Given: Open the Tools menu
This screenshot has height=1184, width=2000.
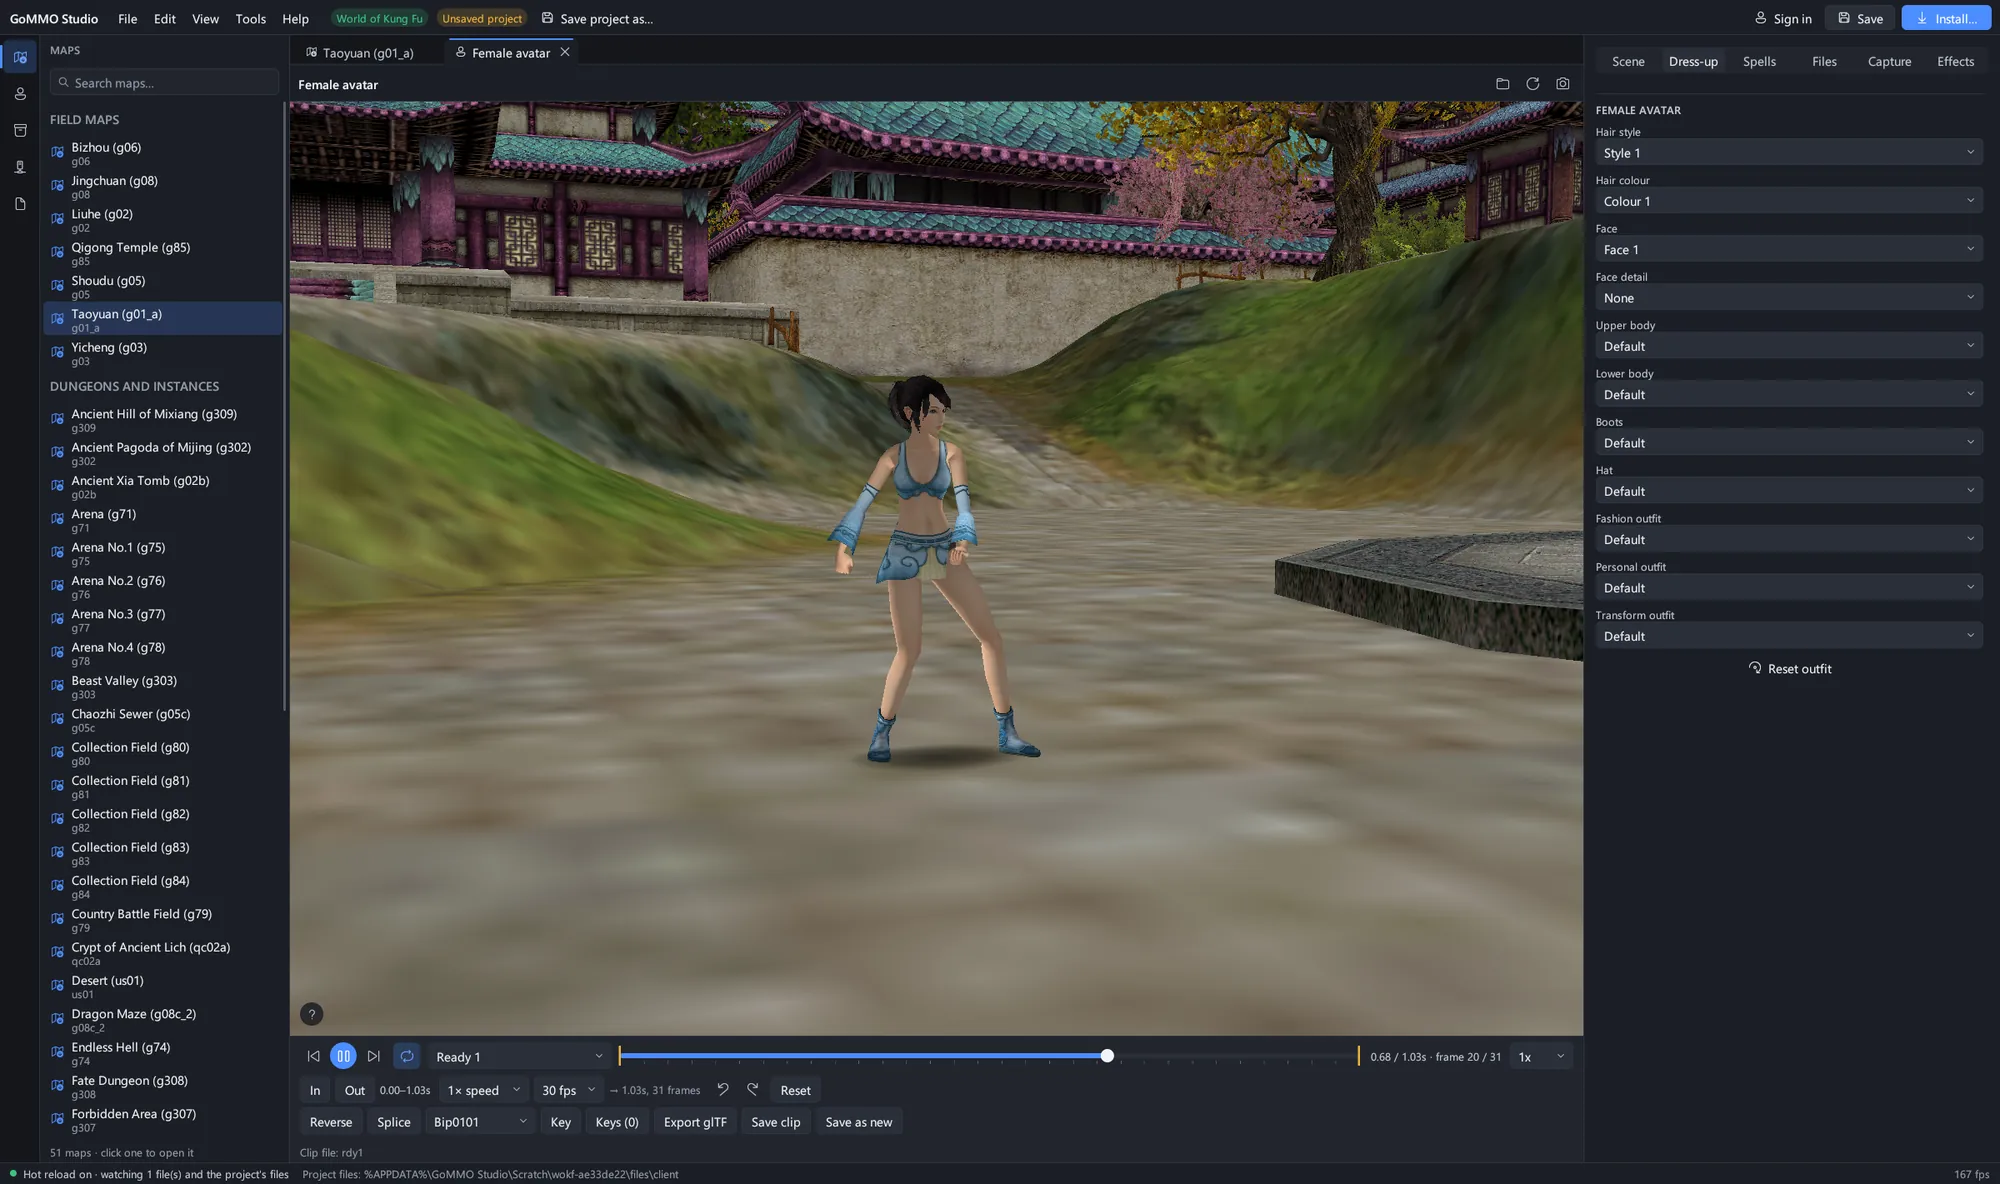Looking at the screenshot, I should coord(250,18).
